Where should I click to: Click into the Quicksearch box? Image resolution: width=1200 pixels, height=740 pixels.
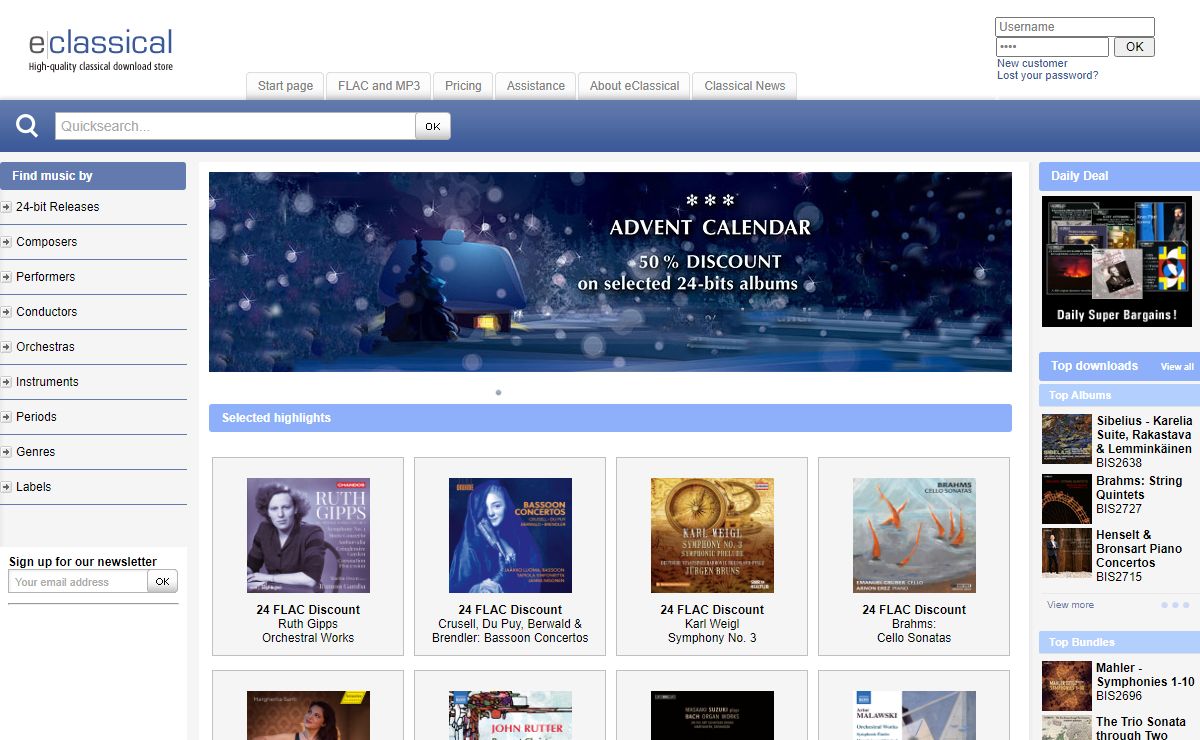[235, 126]
